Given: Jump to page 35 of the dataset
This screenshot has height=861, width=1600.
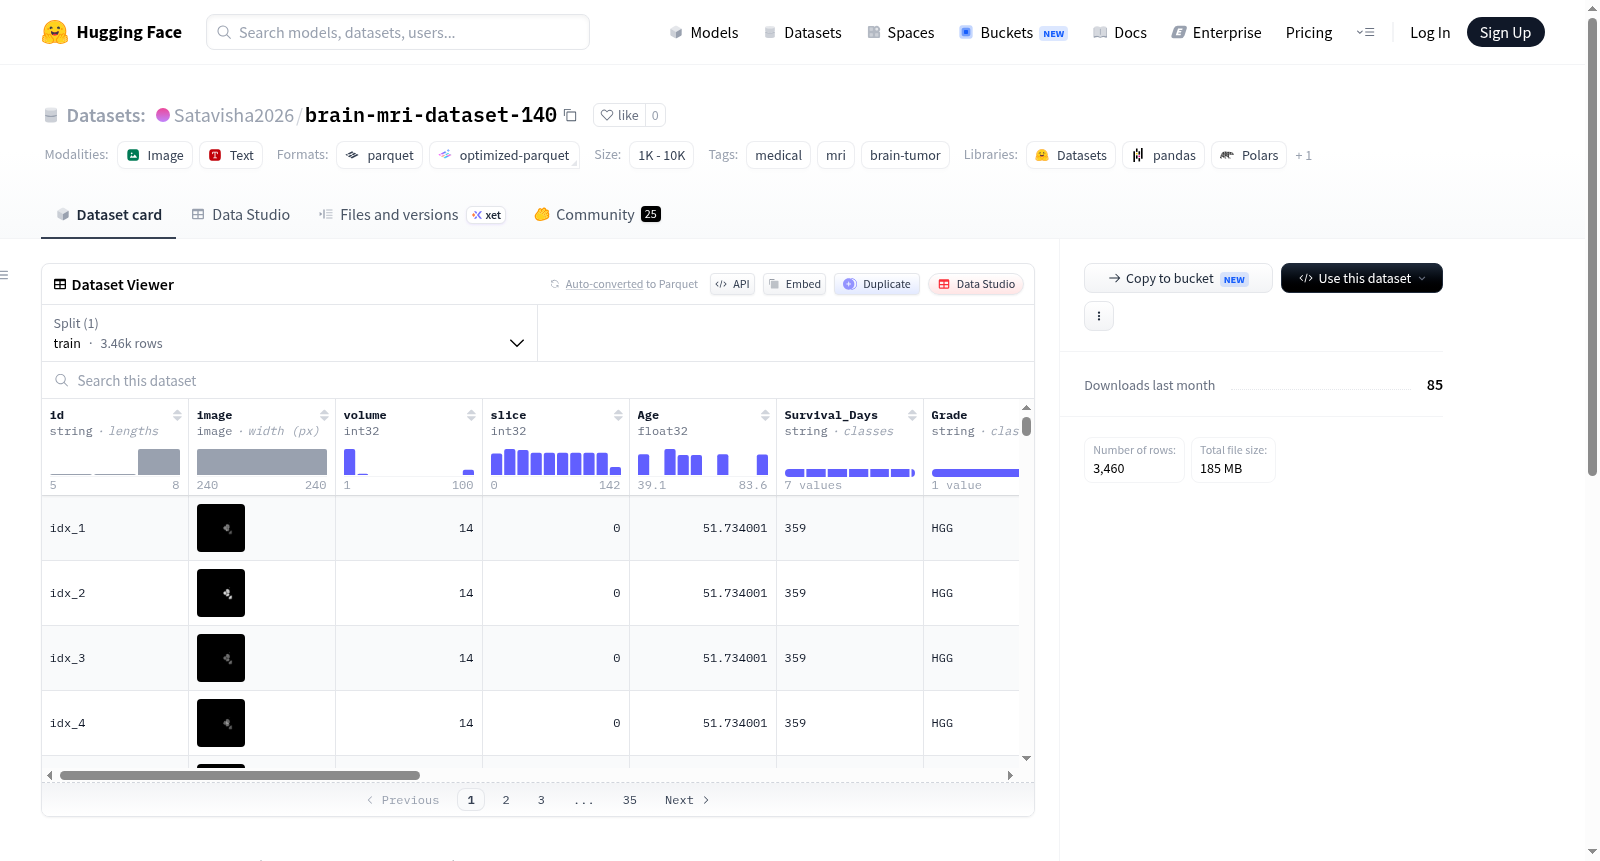Looking at the screenshot, I should [630, 800].
